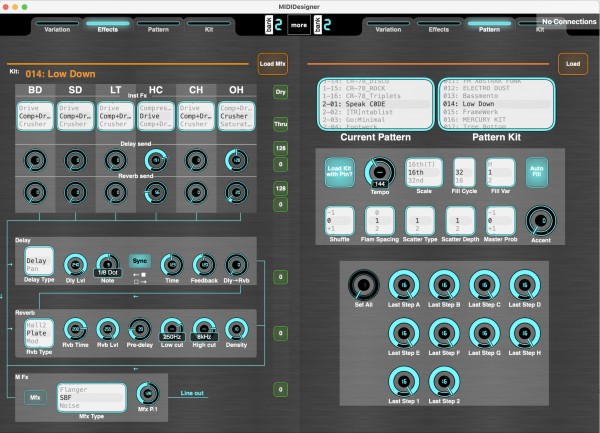Click the Dly→Rvb knob

pos(236,265)
